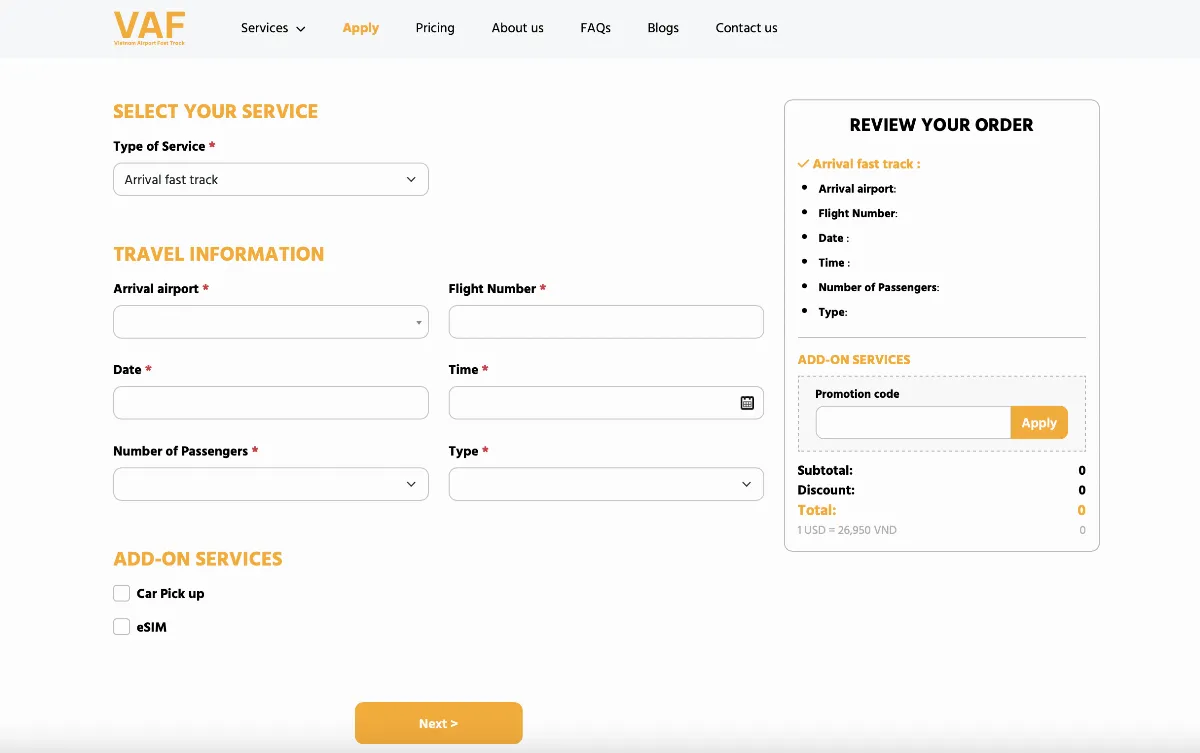Viewport: 1200px width, 753px height.
Task: Expand the Number of Passengers dropdown
Action: [x=271, y=484]
